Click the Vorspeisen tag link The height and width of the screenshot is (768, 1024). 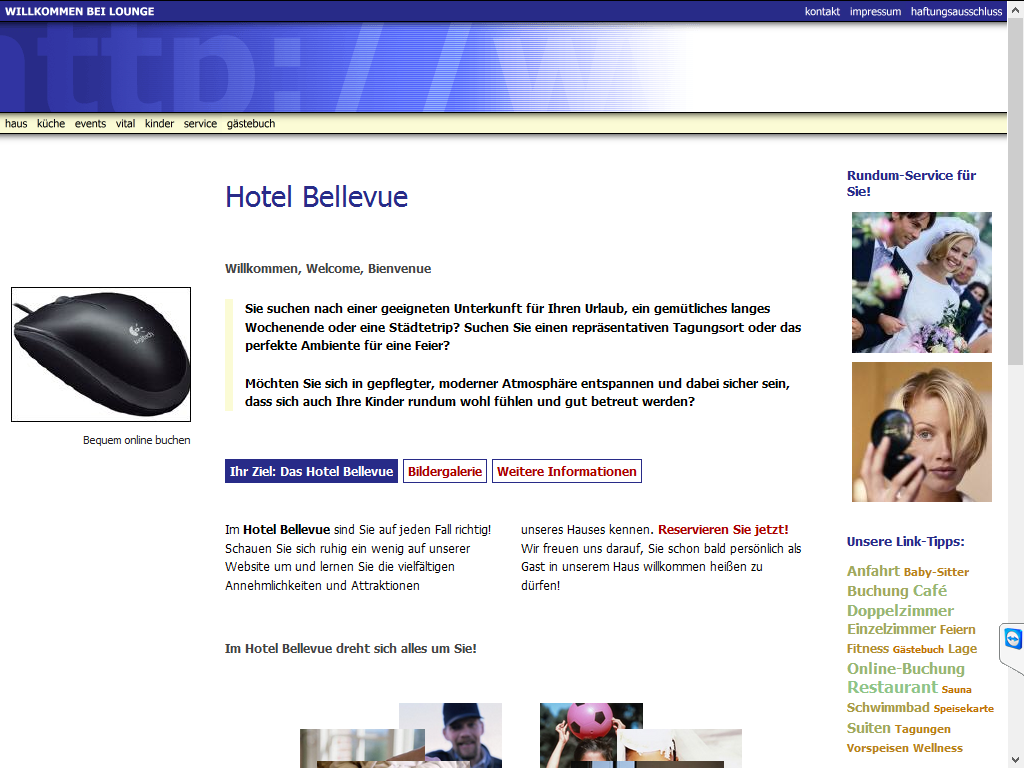(878, 748)
